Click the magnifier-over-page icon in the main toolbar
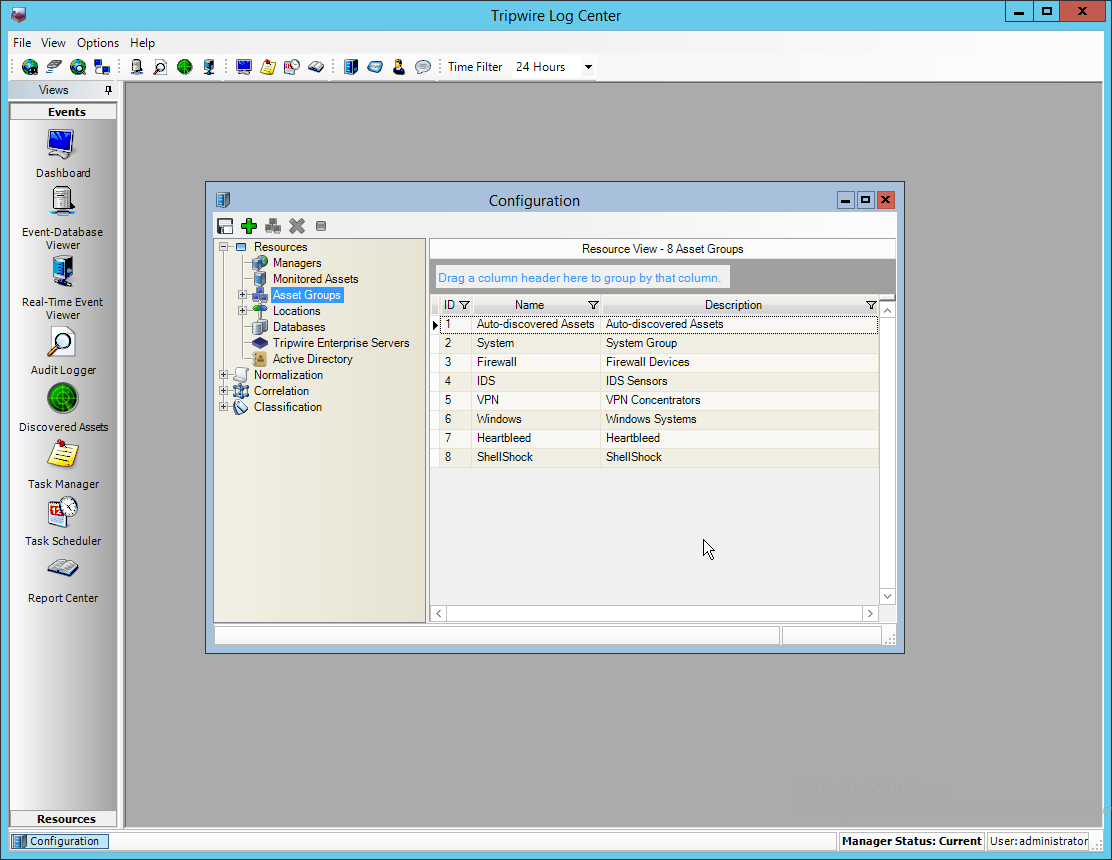This screenshot has width=1112, height=860. pos(160,67)
